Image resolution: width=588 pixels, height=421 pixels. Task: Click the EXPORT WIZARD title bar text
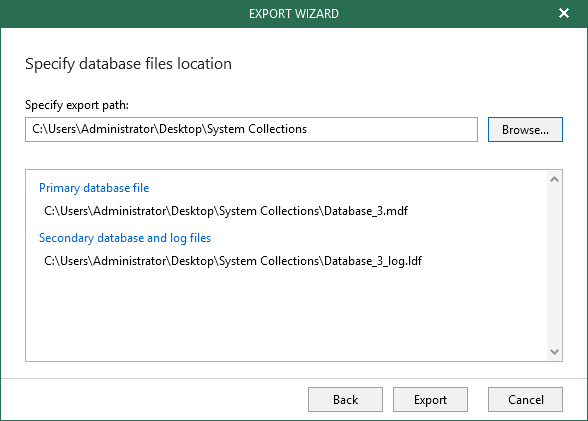(294, 14)
